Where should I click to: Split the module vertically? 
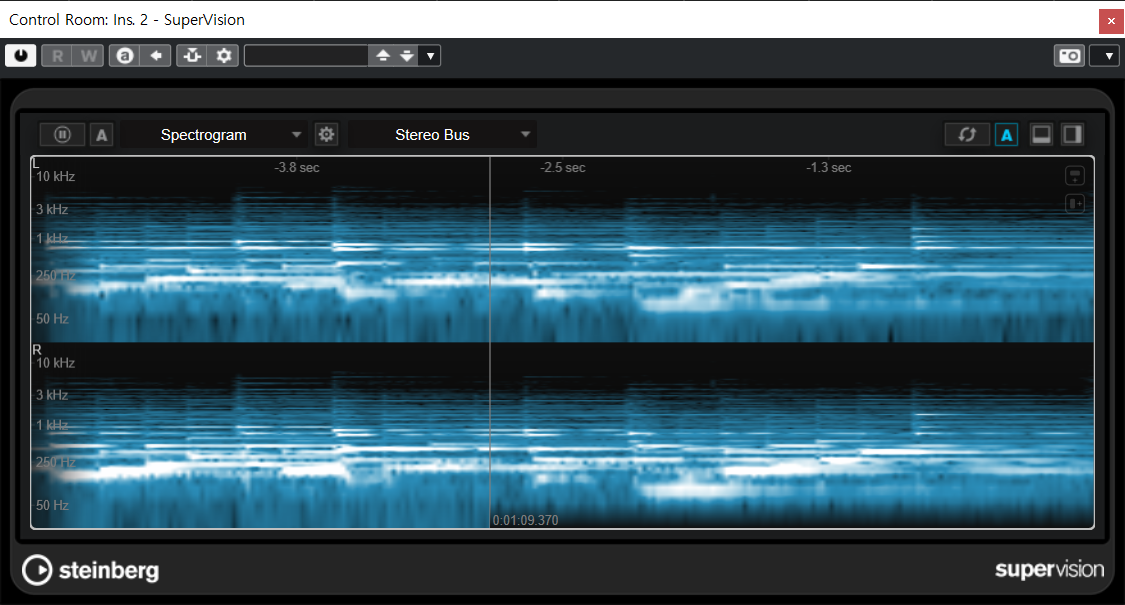point(1072,135)
